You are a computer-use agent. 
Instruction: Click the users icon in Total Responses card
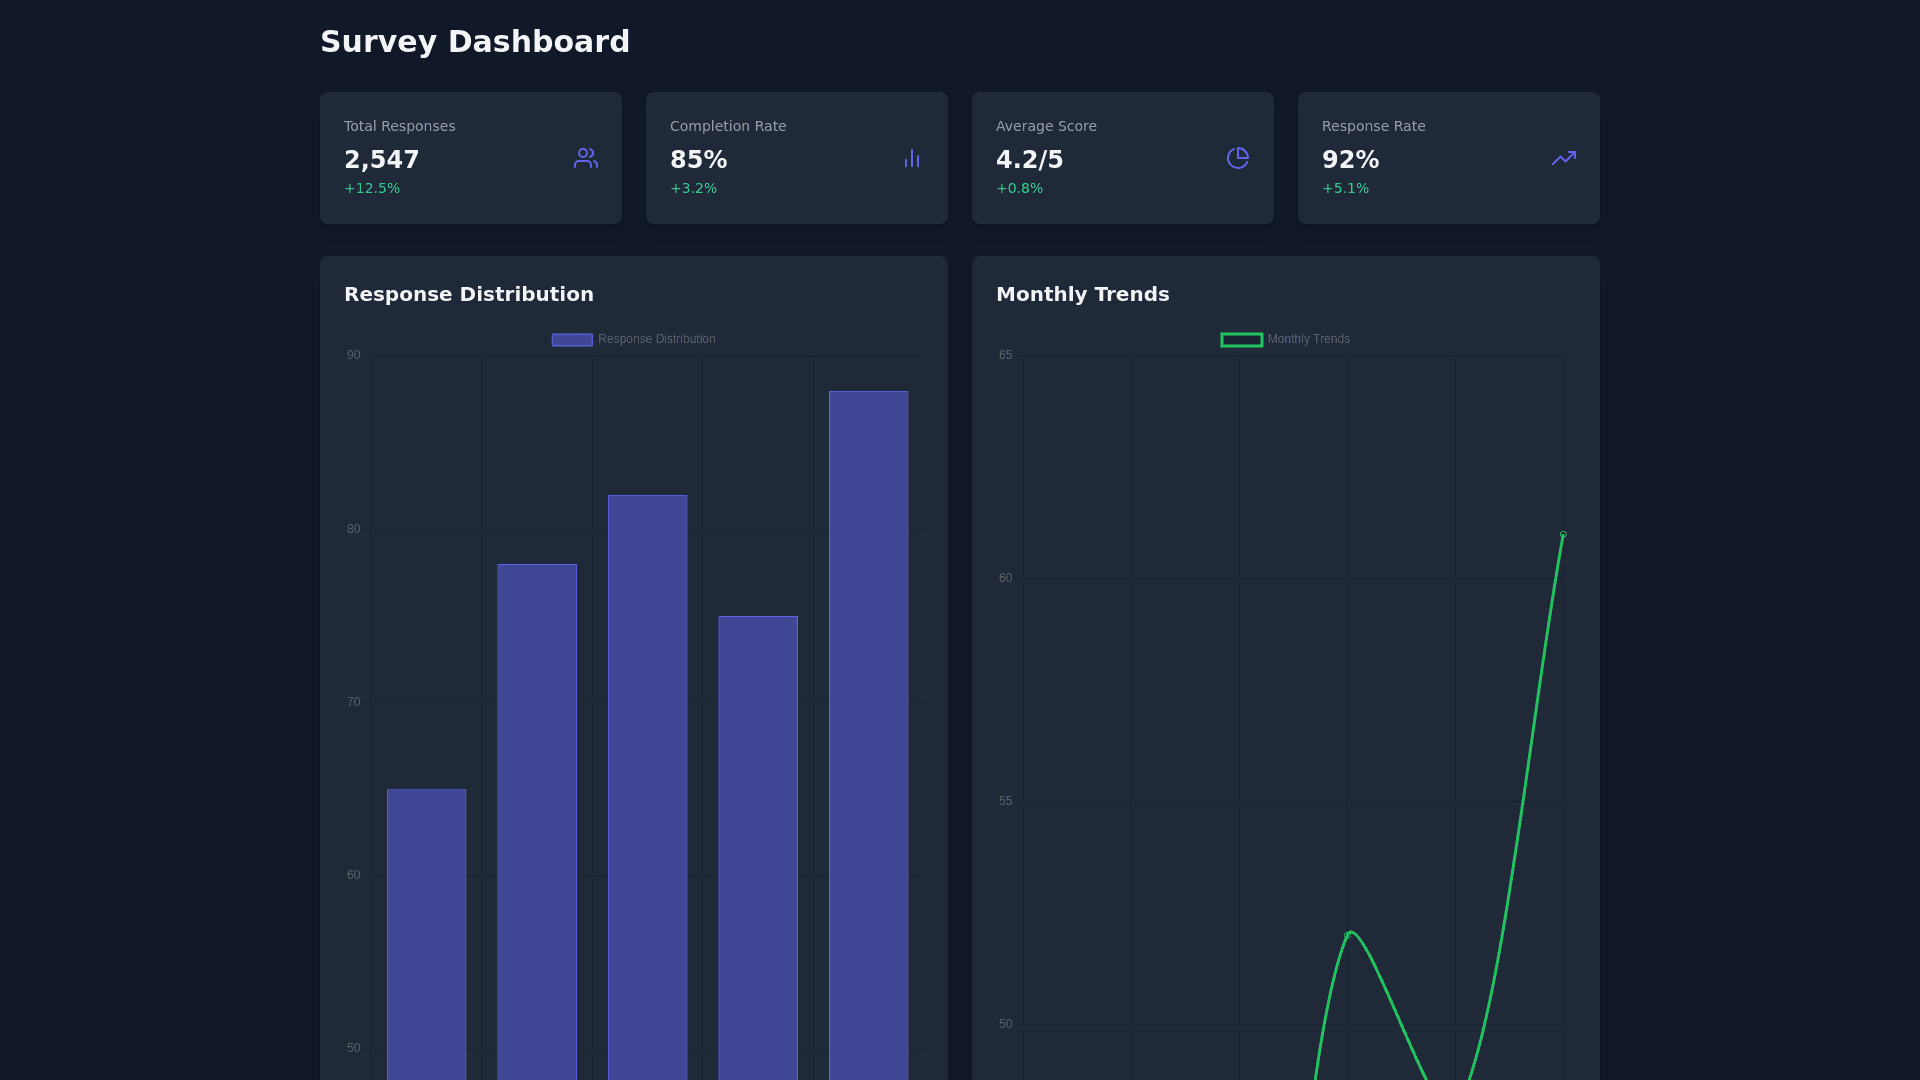click(585, 158)
